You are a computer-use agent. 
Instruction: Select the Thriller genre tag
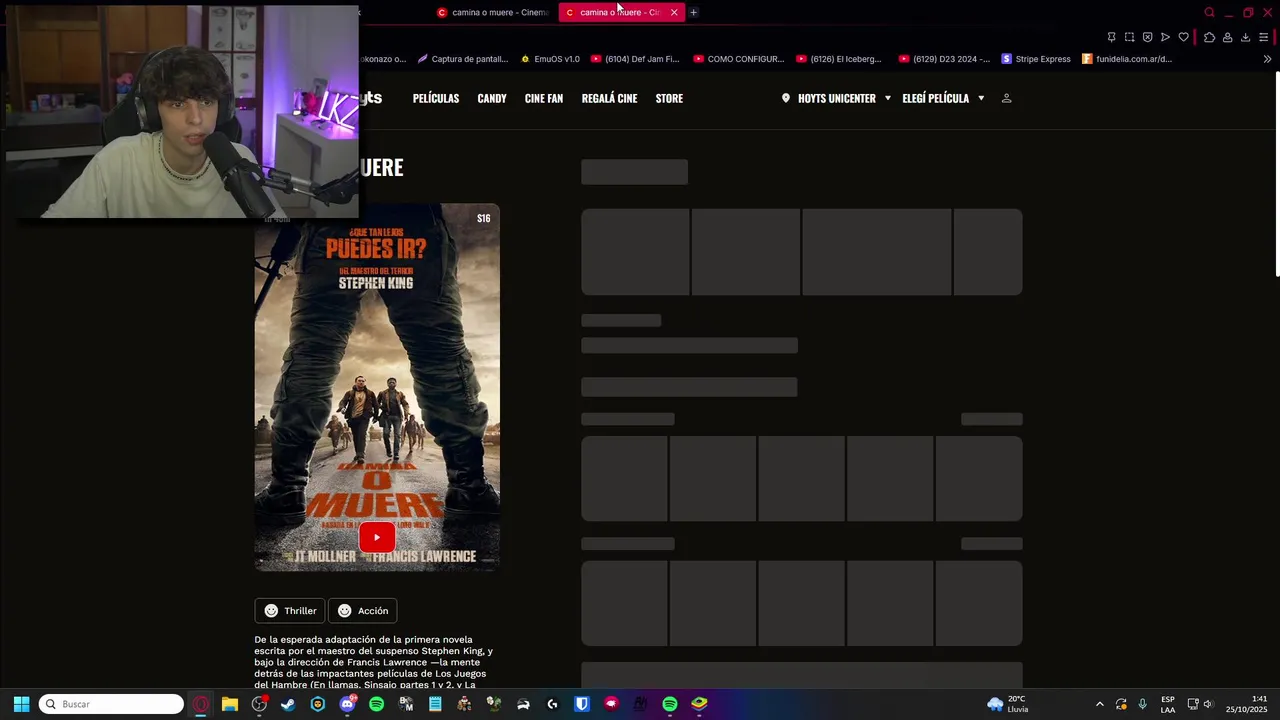[291, 611]
